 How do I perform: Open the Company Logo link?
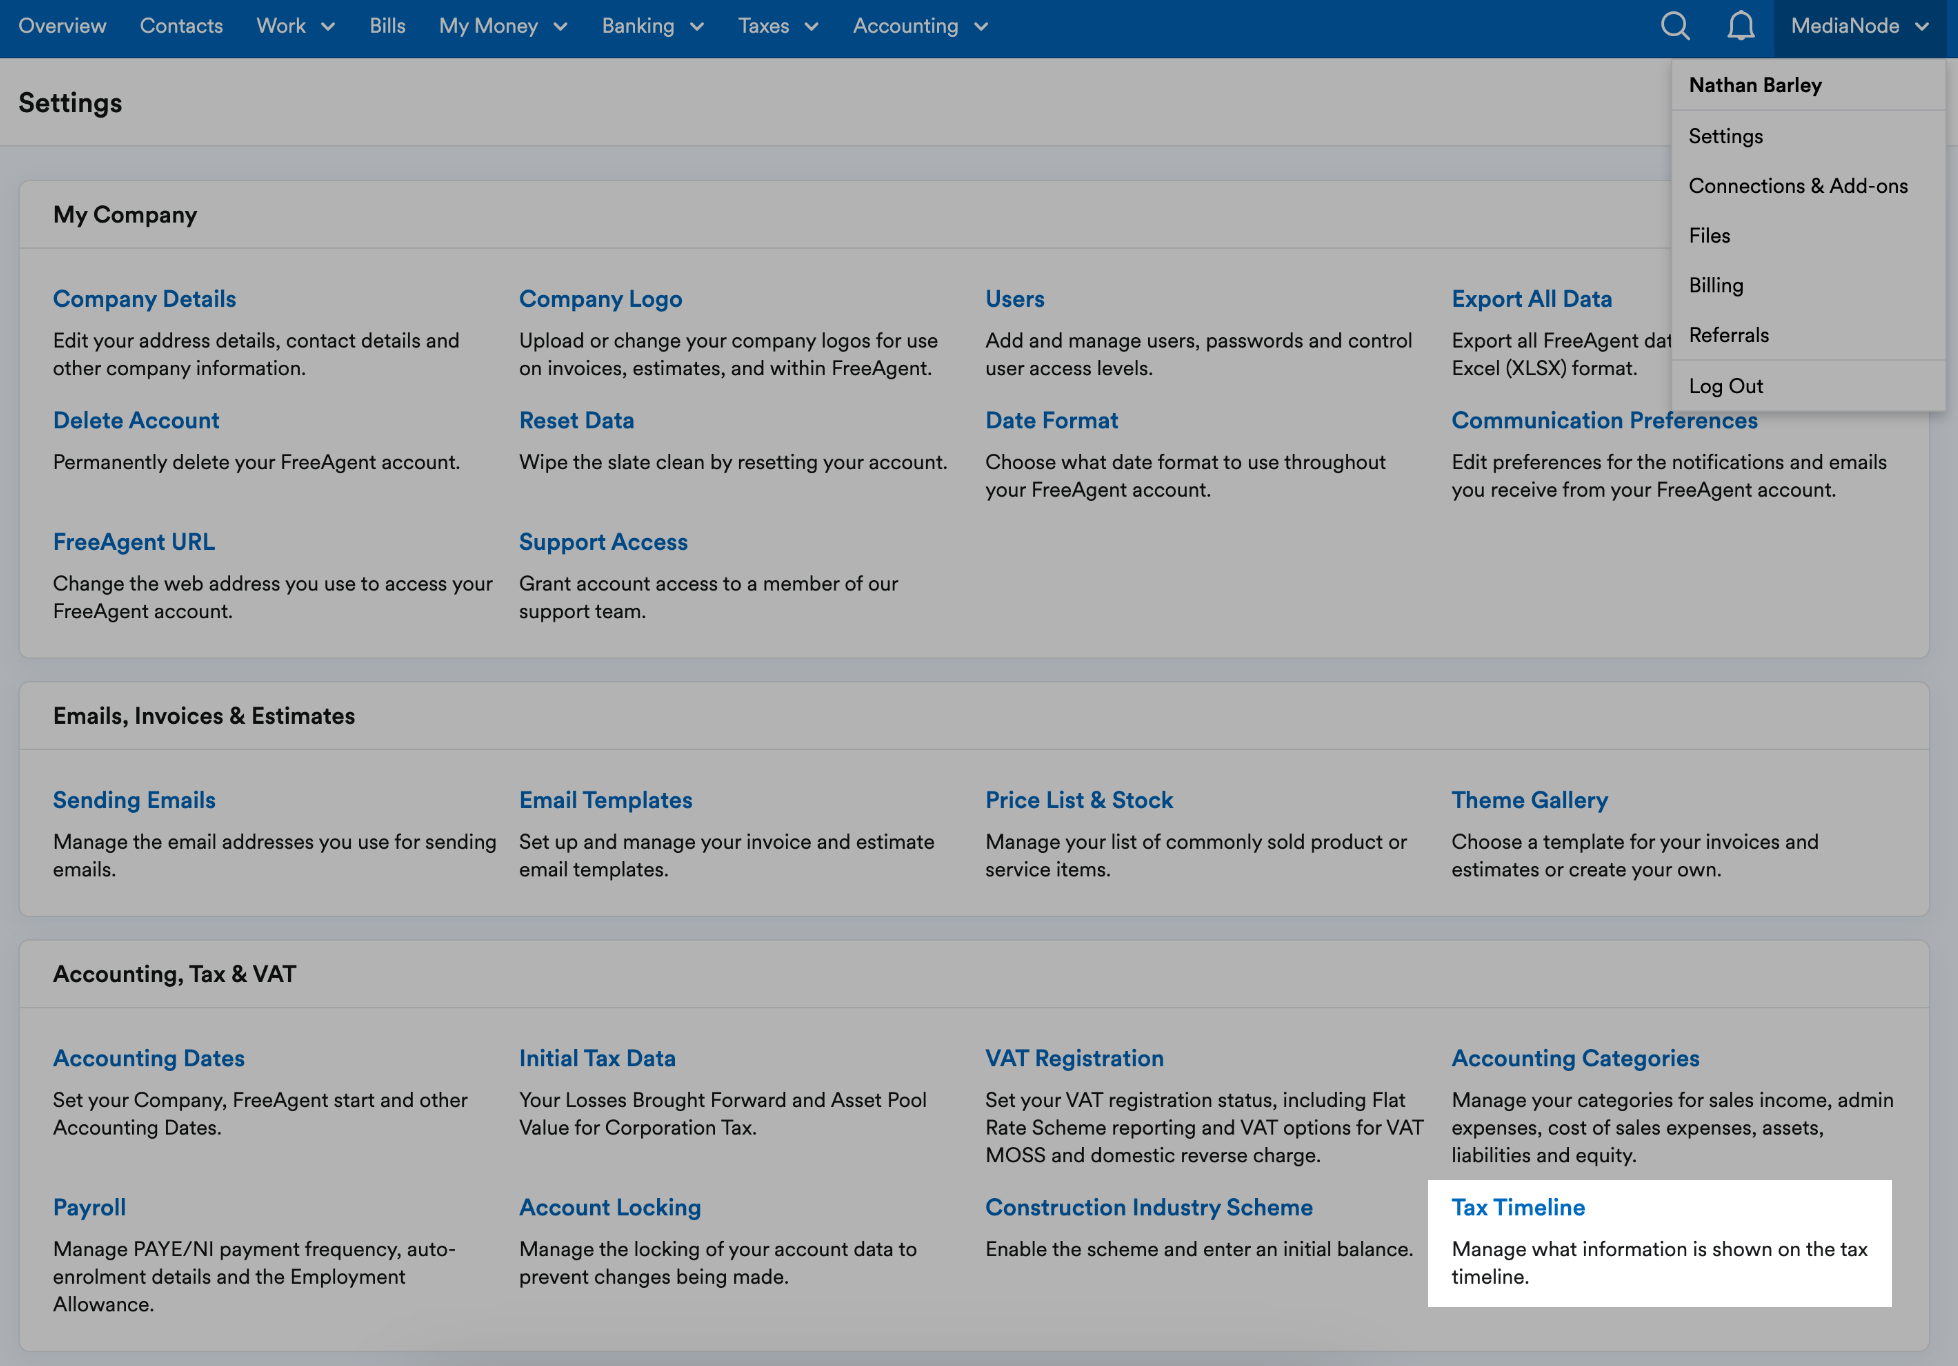point(600,299)
